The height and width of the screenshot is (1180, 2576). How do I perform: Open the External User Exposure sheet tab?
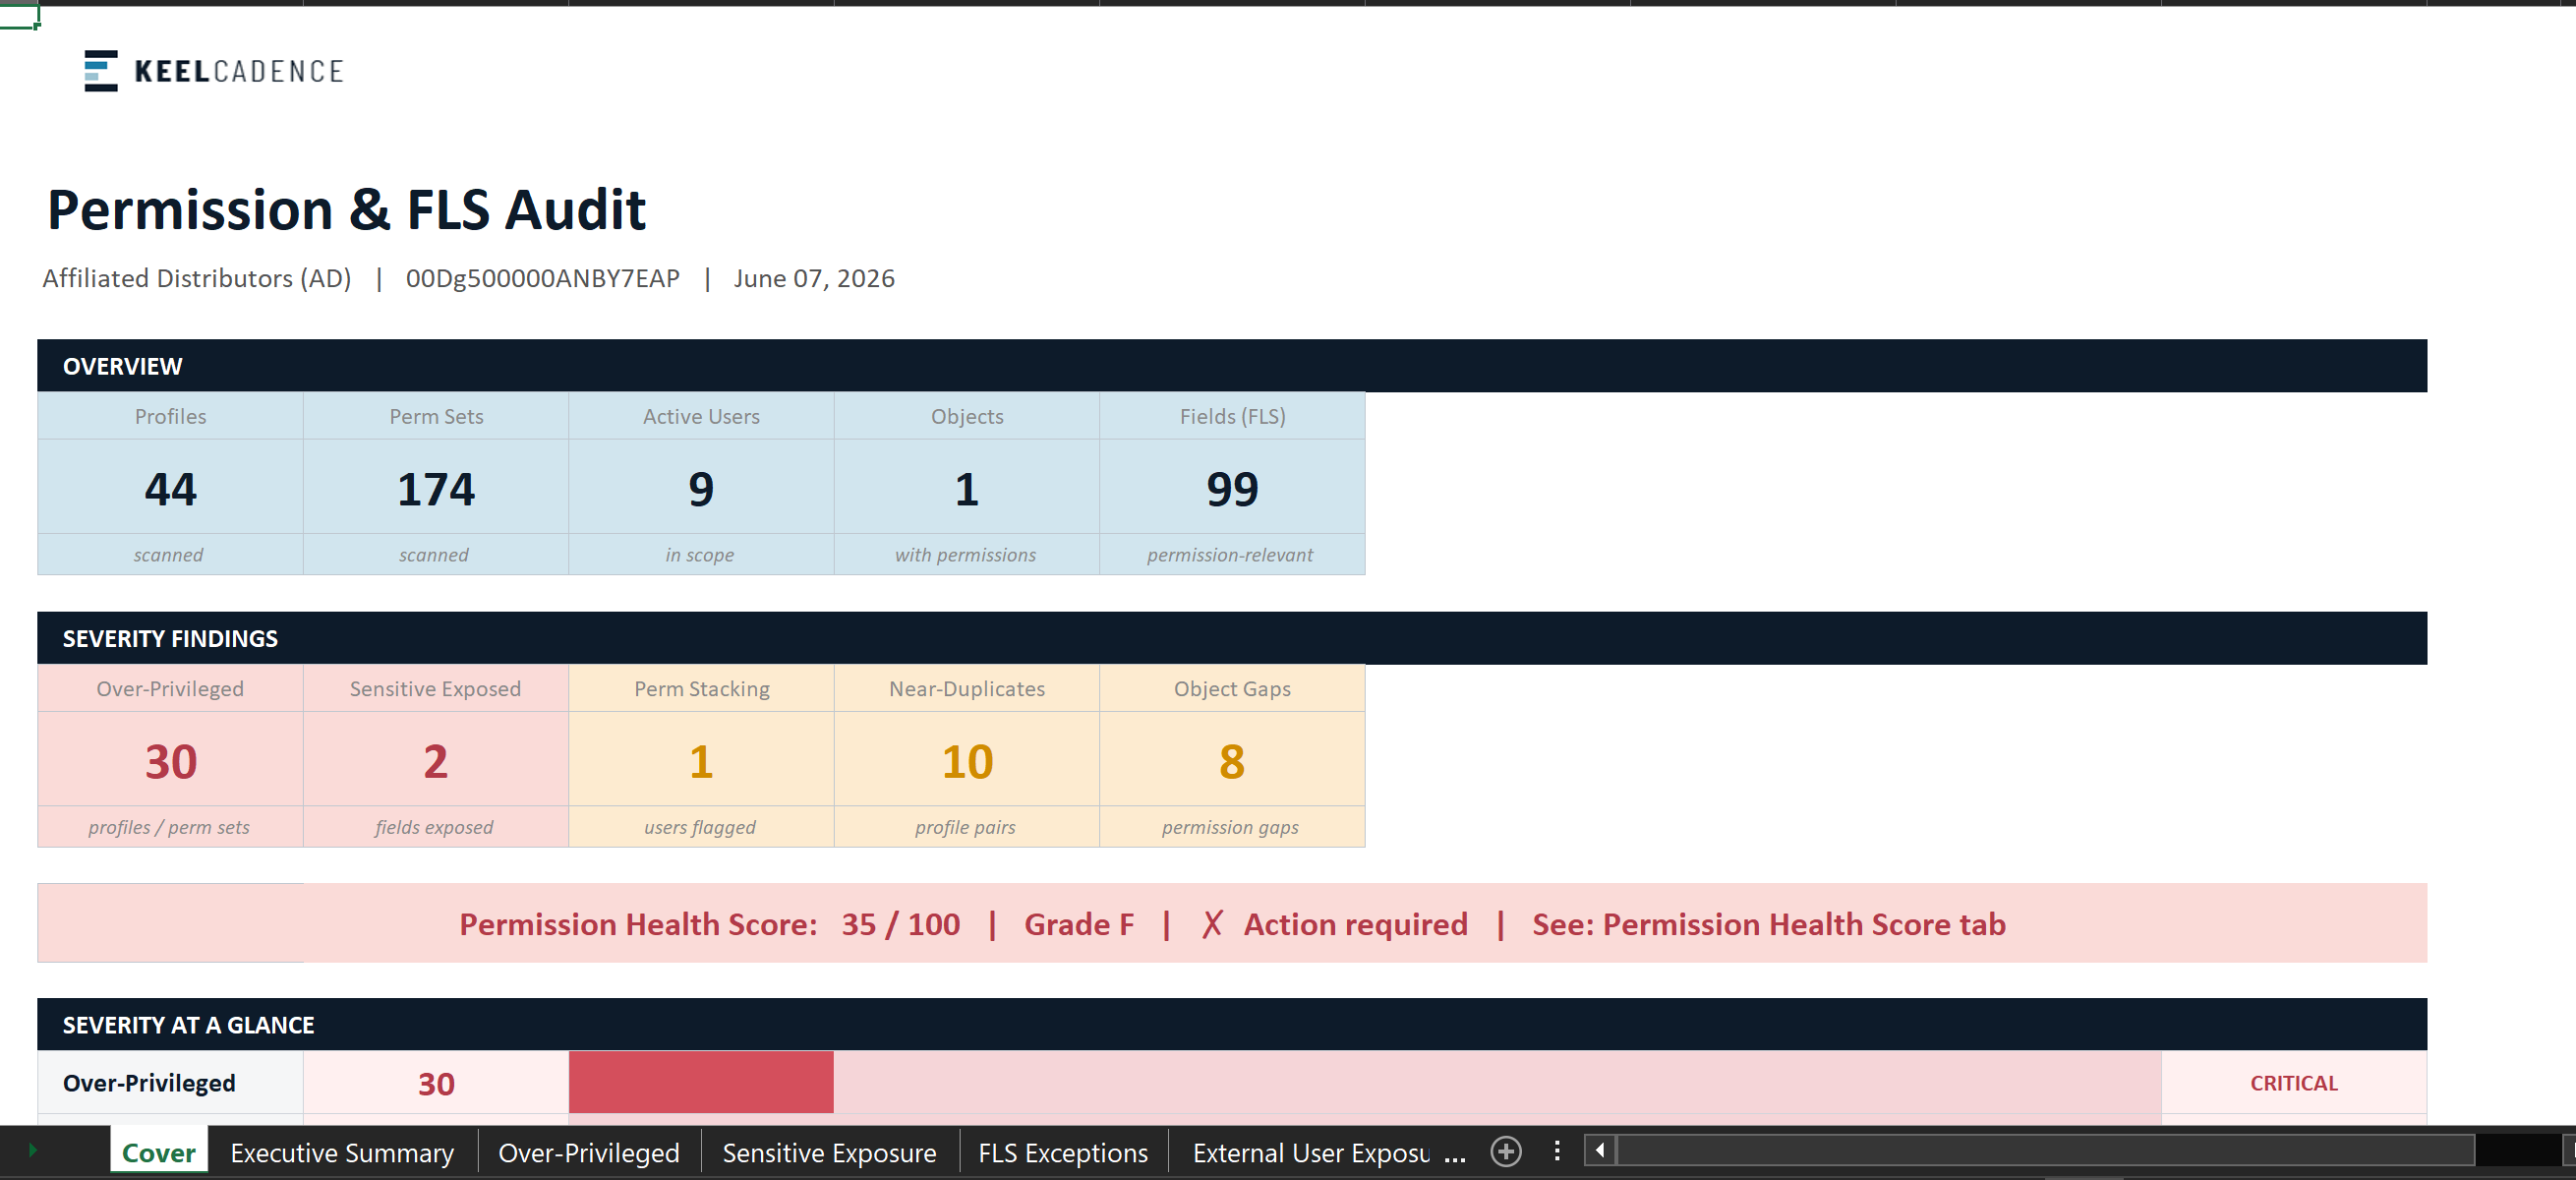1311,1153
